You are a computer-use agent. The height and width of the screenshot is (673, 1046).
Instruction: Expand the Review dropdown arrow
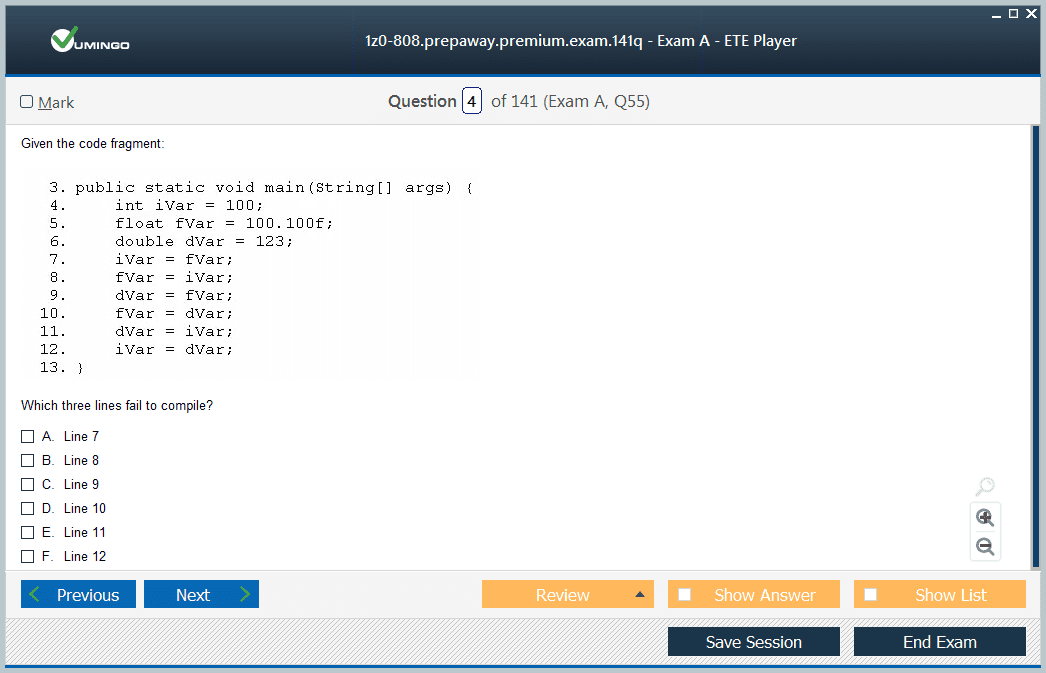[x=640, y=595]
